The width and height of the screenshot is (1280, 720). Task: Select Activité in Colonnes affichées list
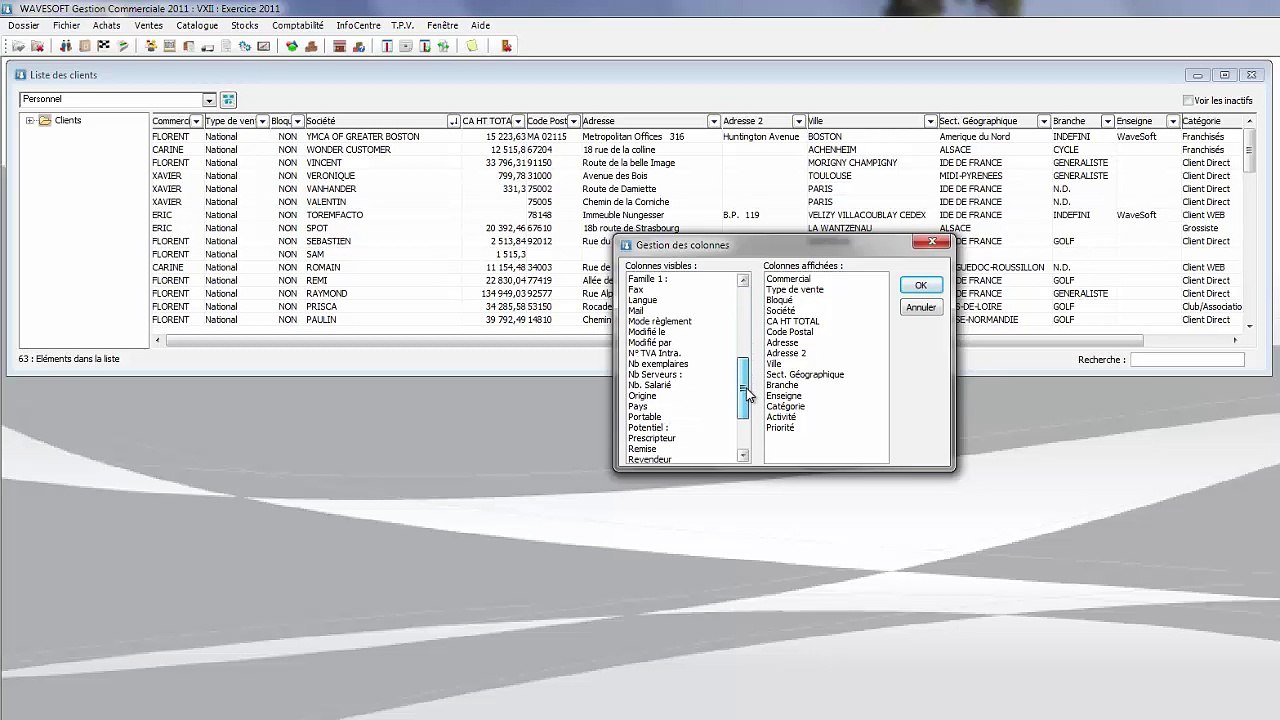[x=781, y=417]
